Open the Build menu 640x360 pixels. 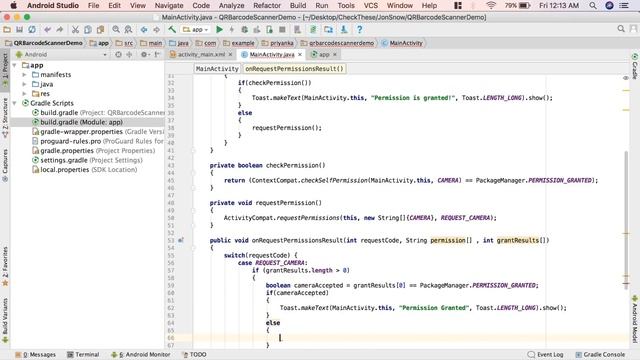(x=298, y=5)
